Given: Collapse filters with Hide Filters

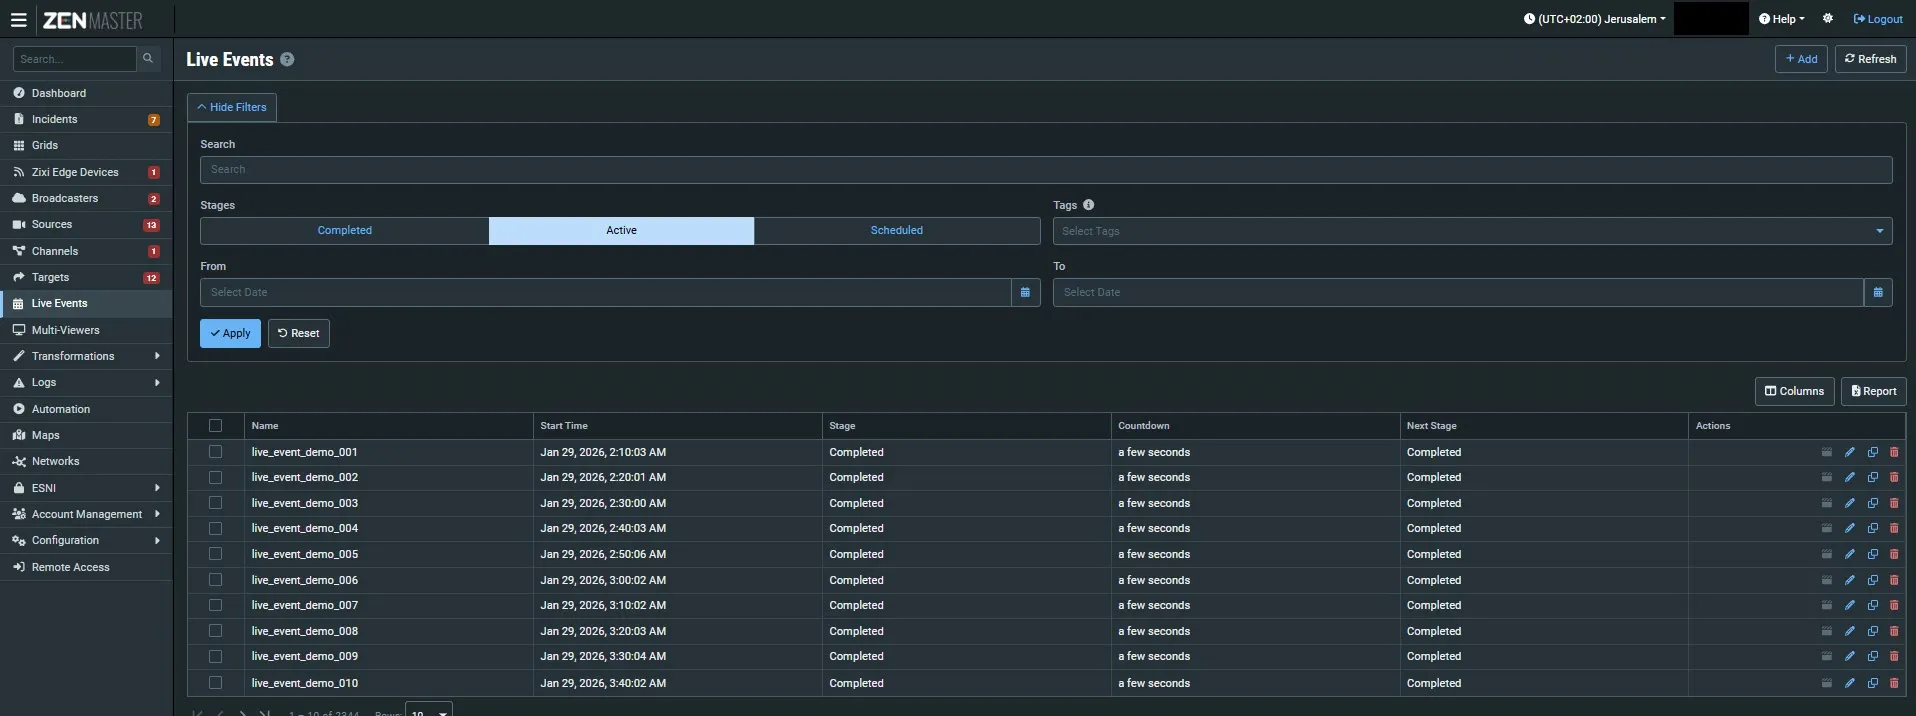Looking at the screenshot, I should pos(232,107).
